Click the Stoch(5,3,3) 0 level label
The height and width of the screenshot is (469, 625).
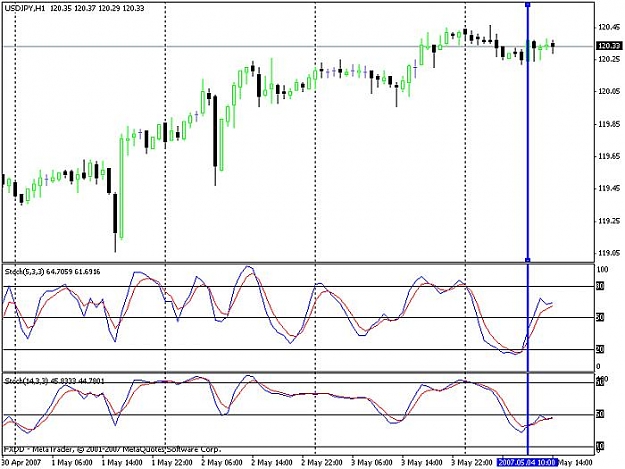[x=598, y=367]
